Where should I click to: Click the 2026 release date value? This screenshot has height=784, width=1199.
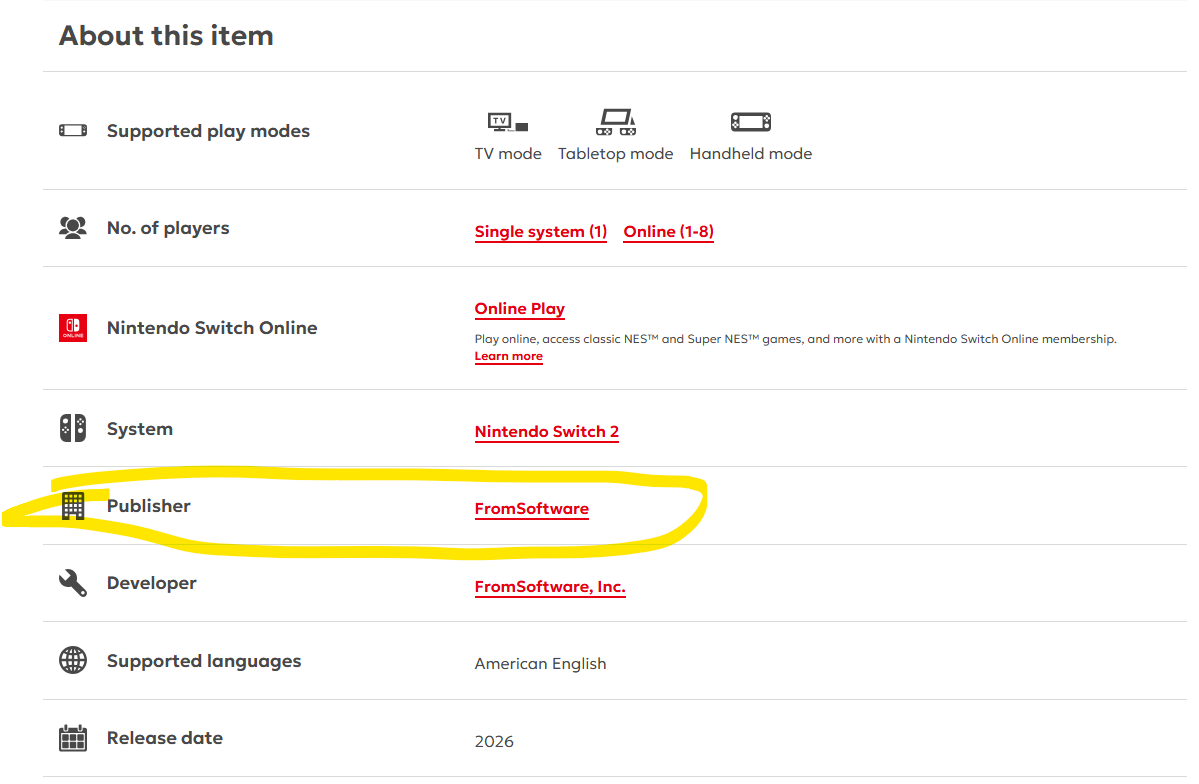494,741
